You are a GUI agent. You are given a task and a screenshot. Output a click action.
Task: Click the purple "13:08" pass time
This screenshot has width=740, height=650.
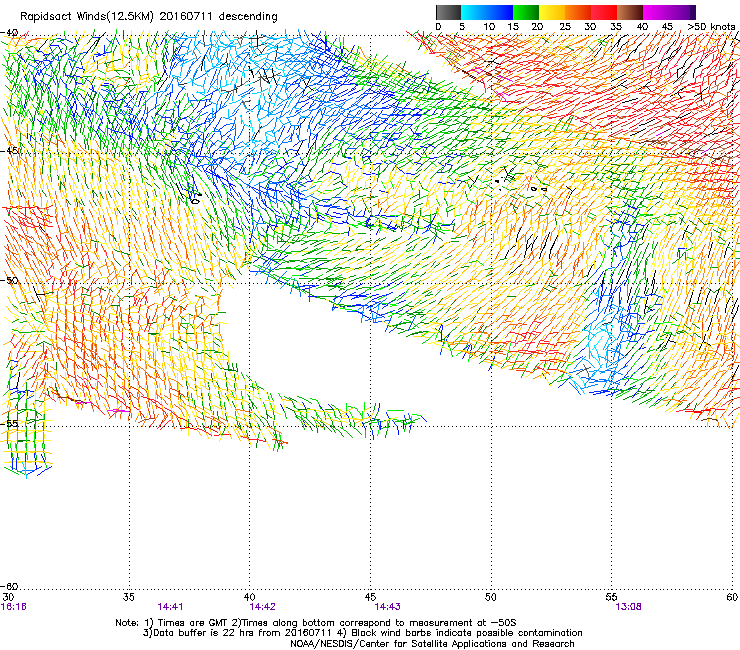(x=628, y=607)
